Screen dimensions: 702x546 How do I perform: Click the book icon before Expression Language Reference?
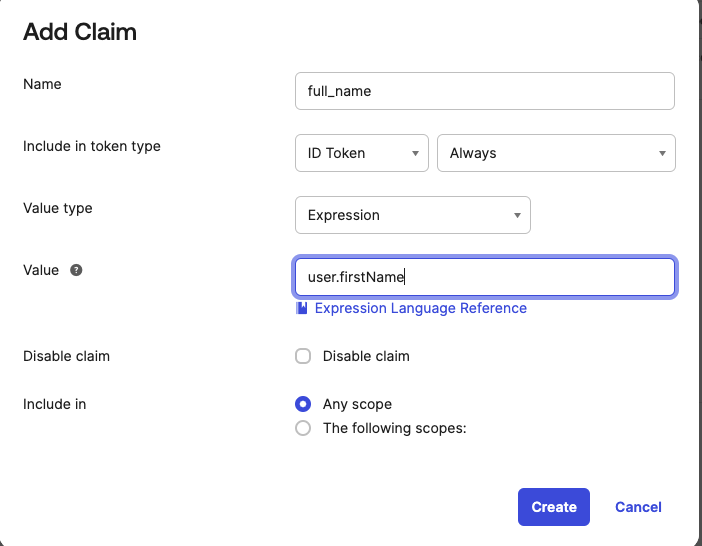click(x=302, y=308)
